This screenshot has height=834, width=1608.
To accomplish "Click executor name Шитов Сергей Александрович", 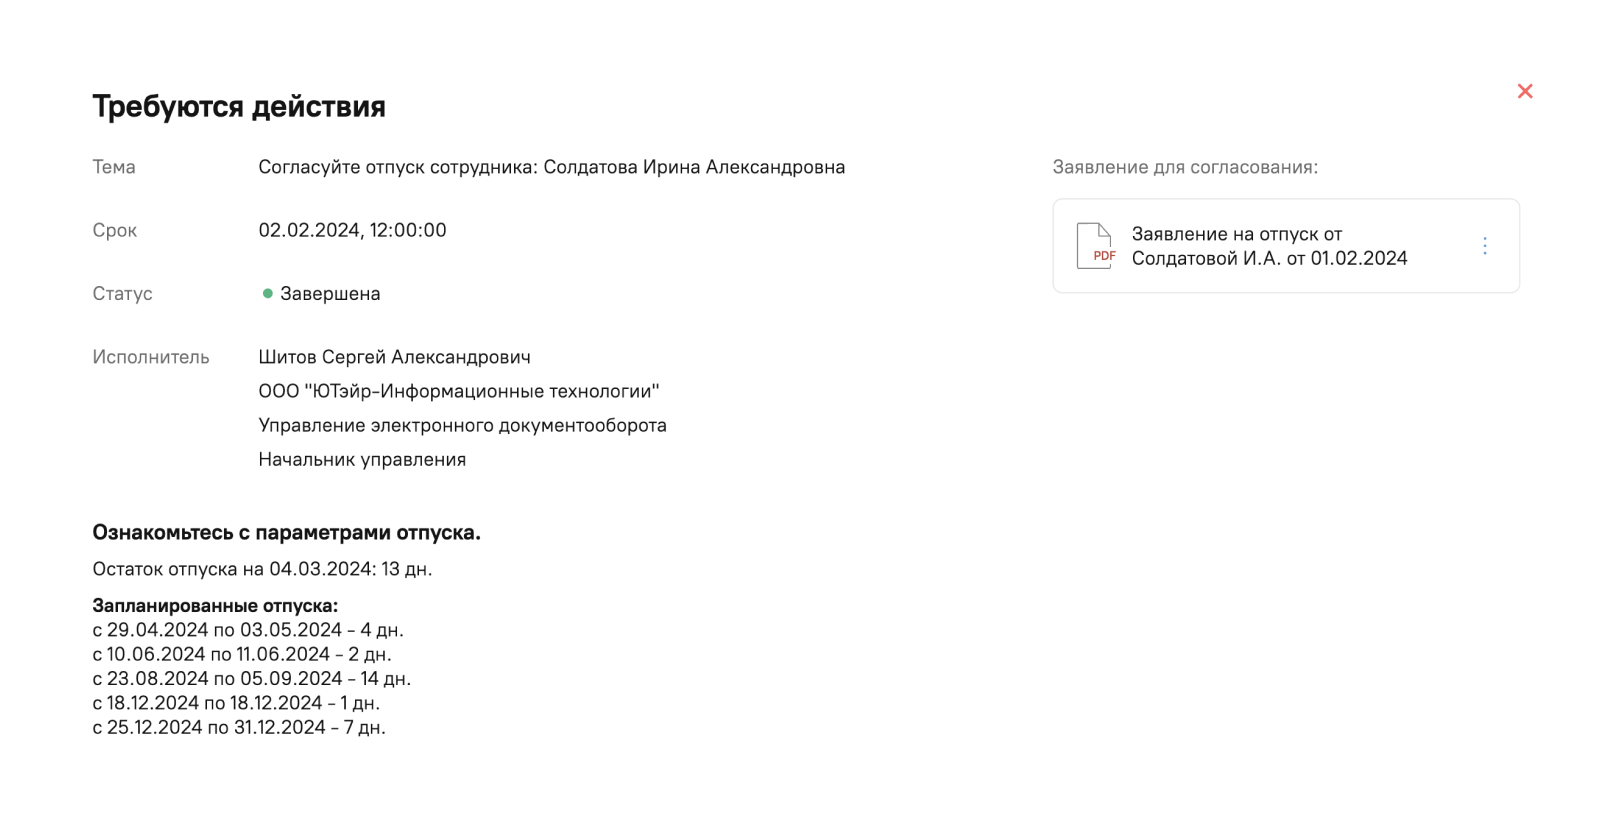I will click(394, 357).
